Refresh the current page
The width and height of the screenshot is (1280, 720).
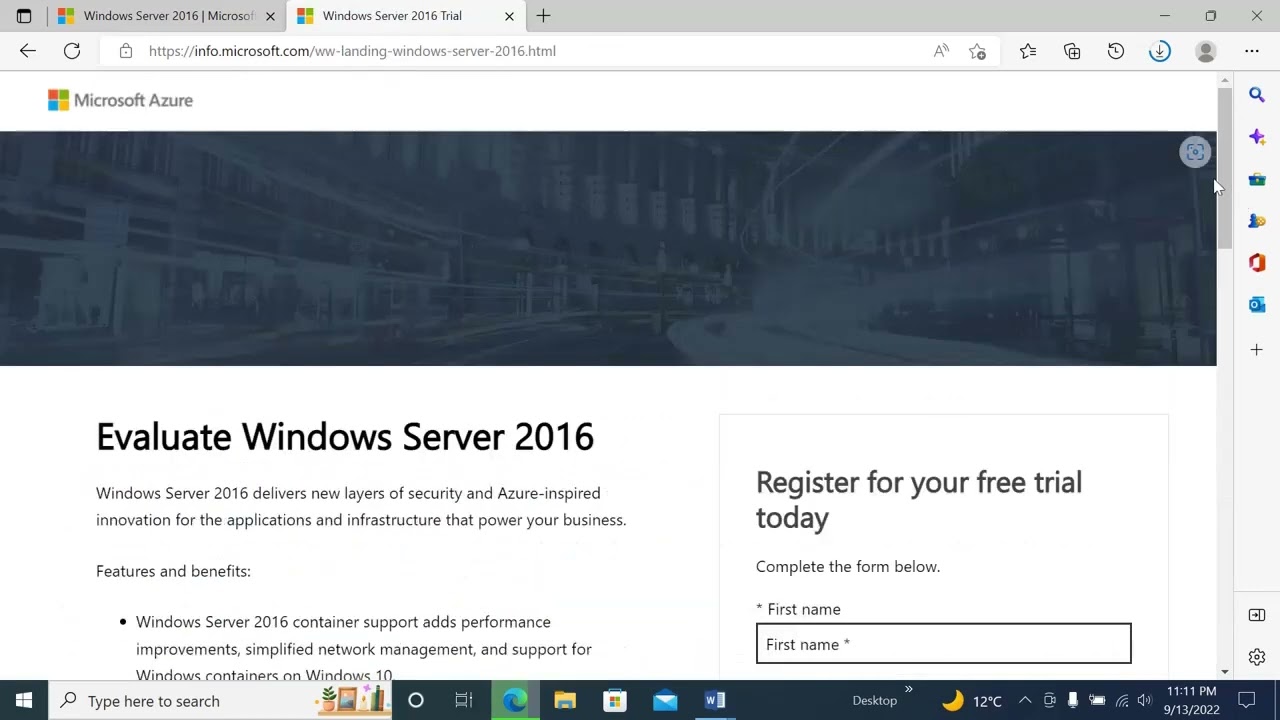click(72, 51)
